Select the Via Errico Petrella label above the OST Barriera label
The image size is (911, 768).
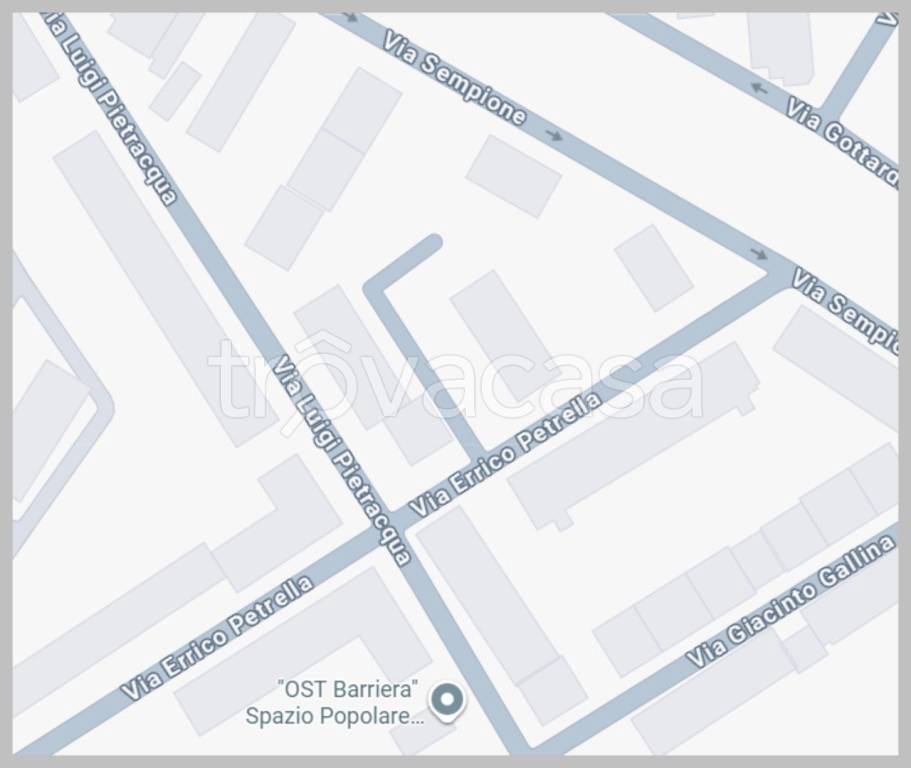tap(217, 638)
